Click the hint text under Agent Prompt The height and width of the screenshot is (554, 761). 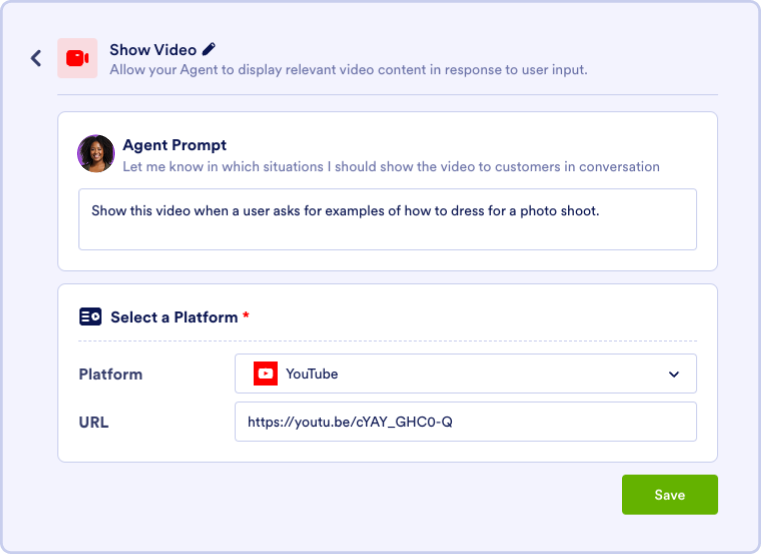(391, 167)
